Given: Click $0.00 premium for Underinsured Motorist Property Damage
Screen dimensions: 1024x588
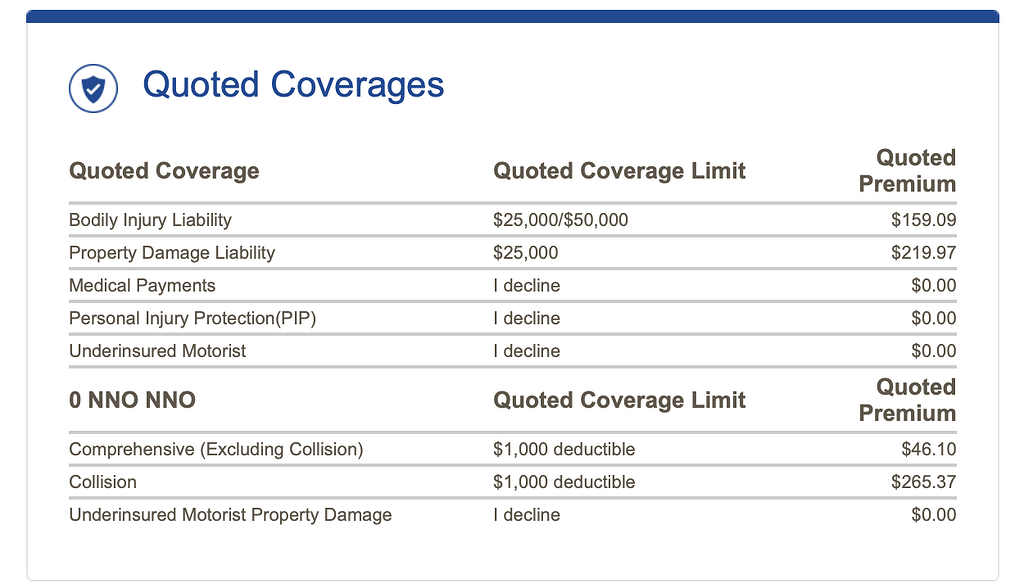Looking at the screenshot, I should [x=933, y=515].
